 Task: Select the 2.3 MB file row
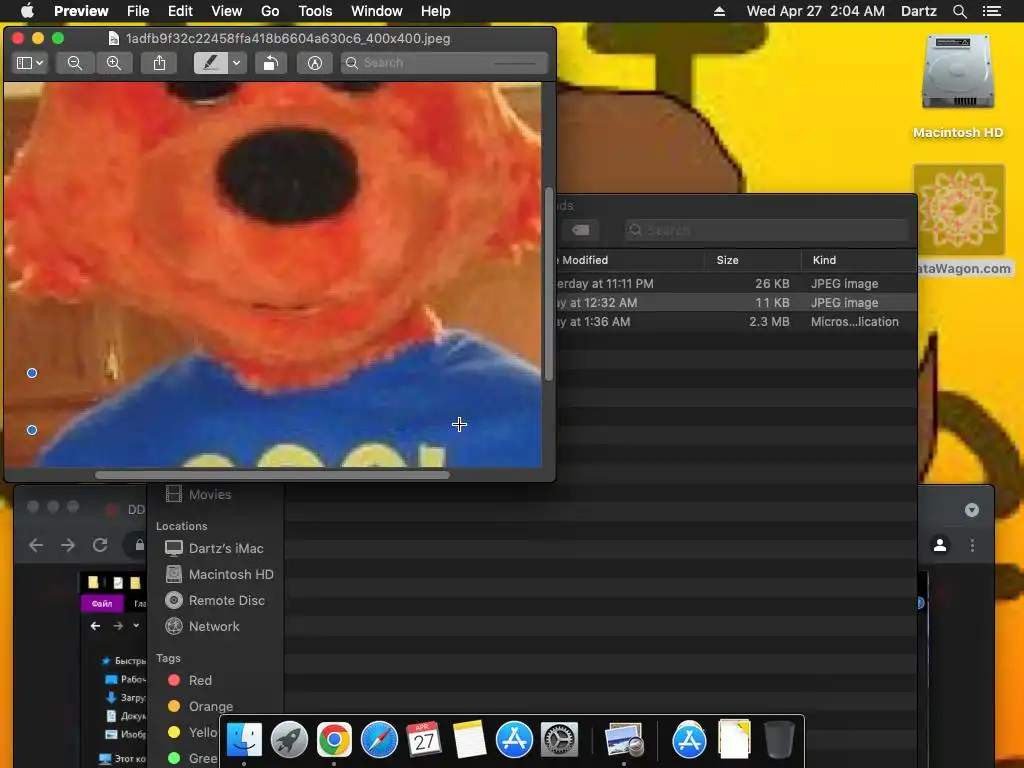tap(737, 321)
